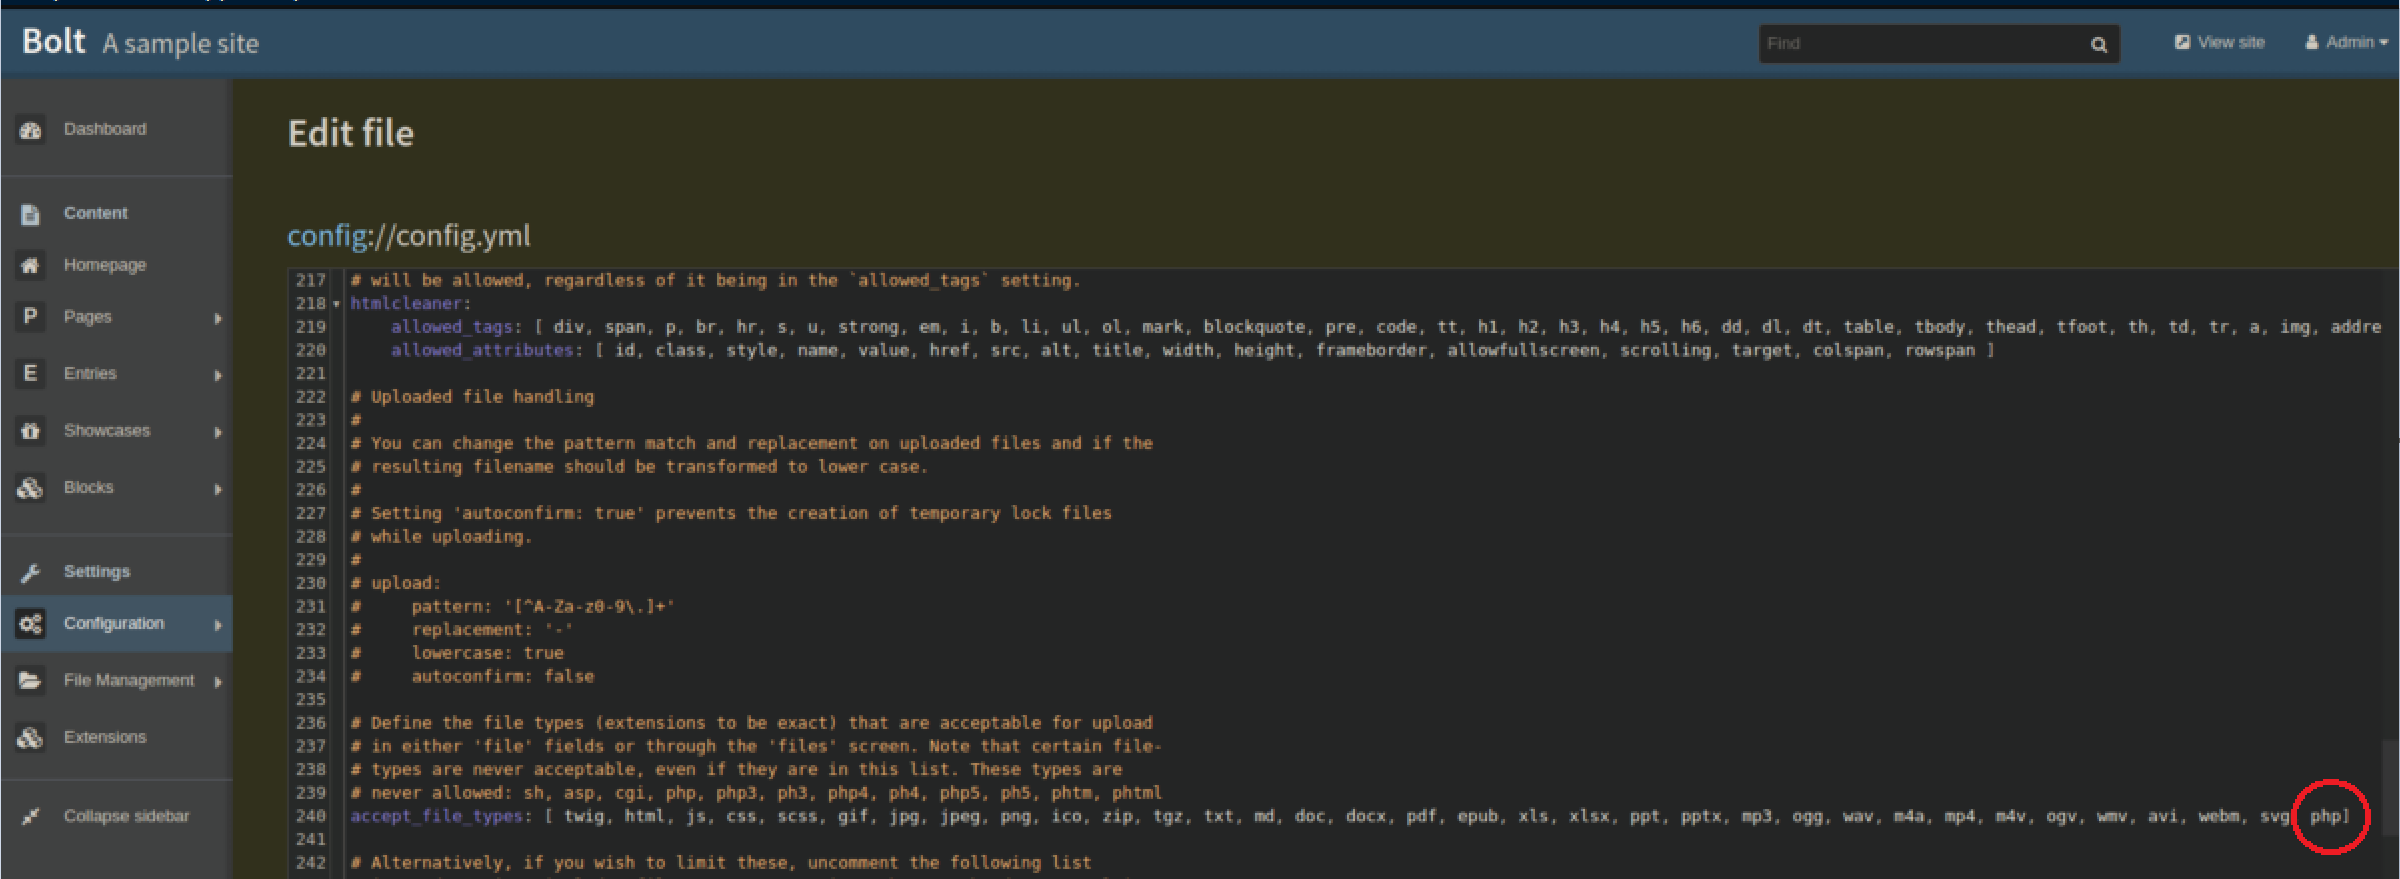
Task: Click the Dashboard gauge icon
Action: tap(30, 130)
